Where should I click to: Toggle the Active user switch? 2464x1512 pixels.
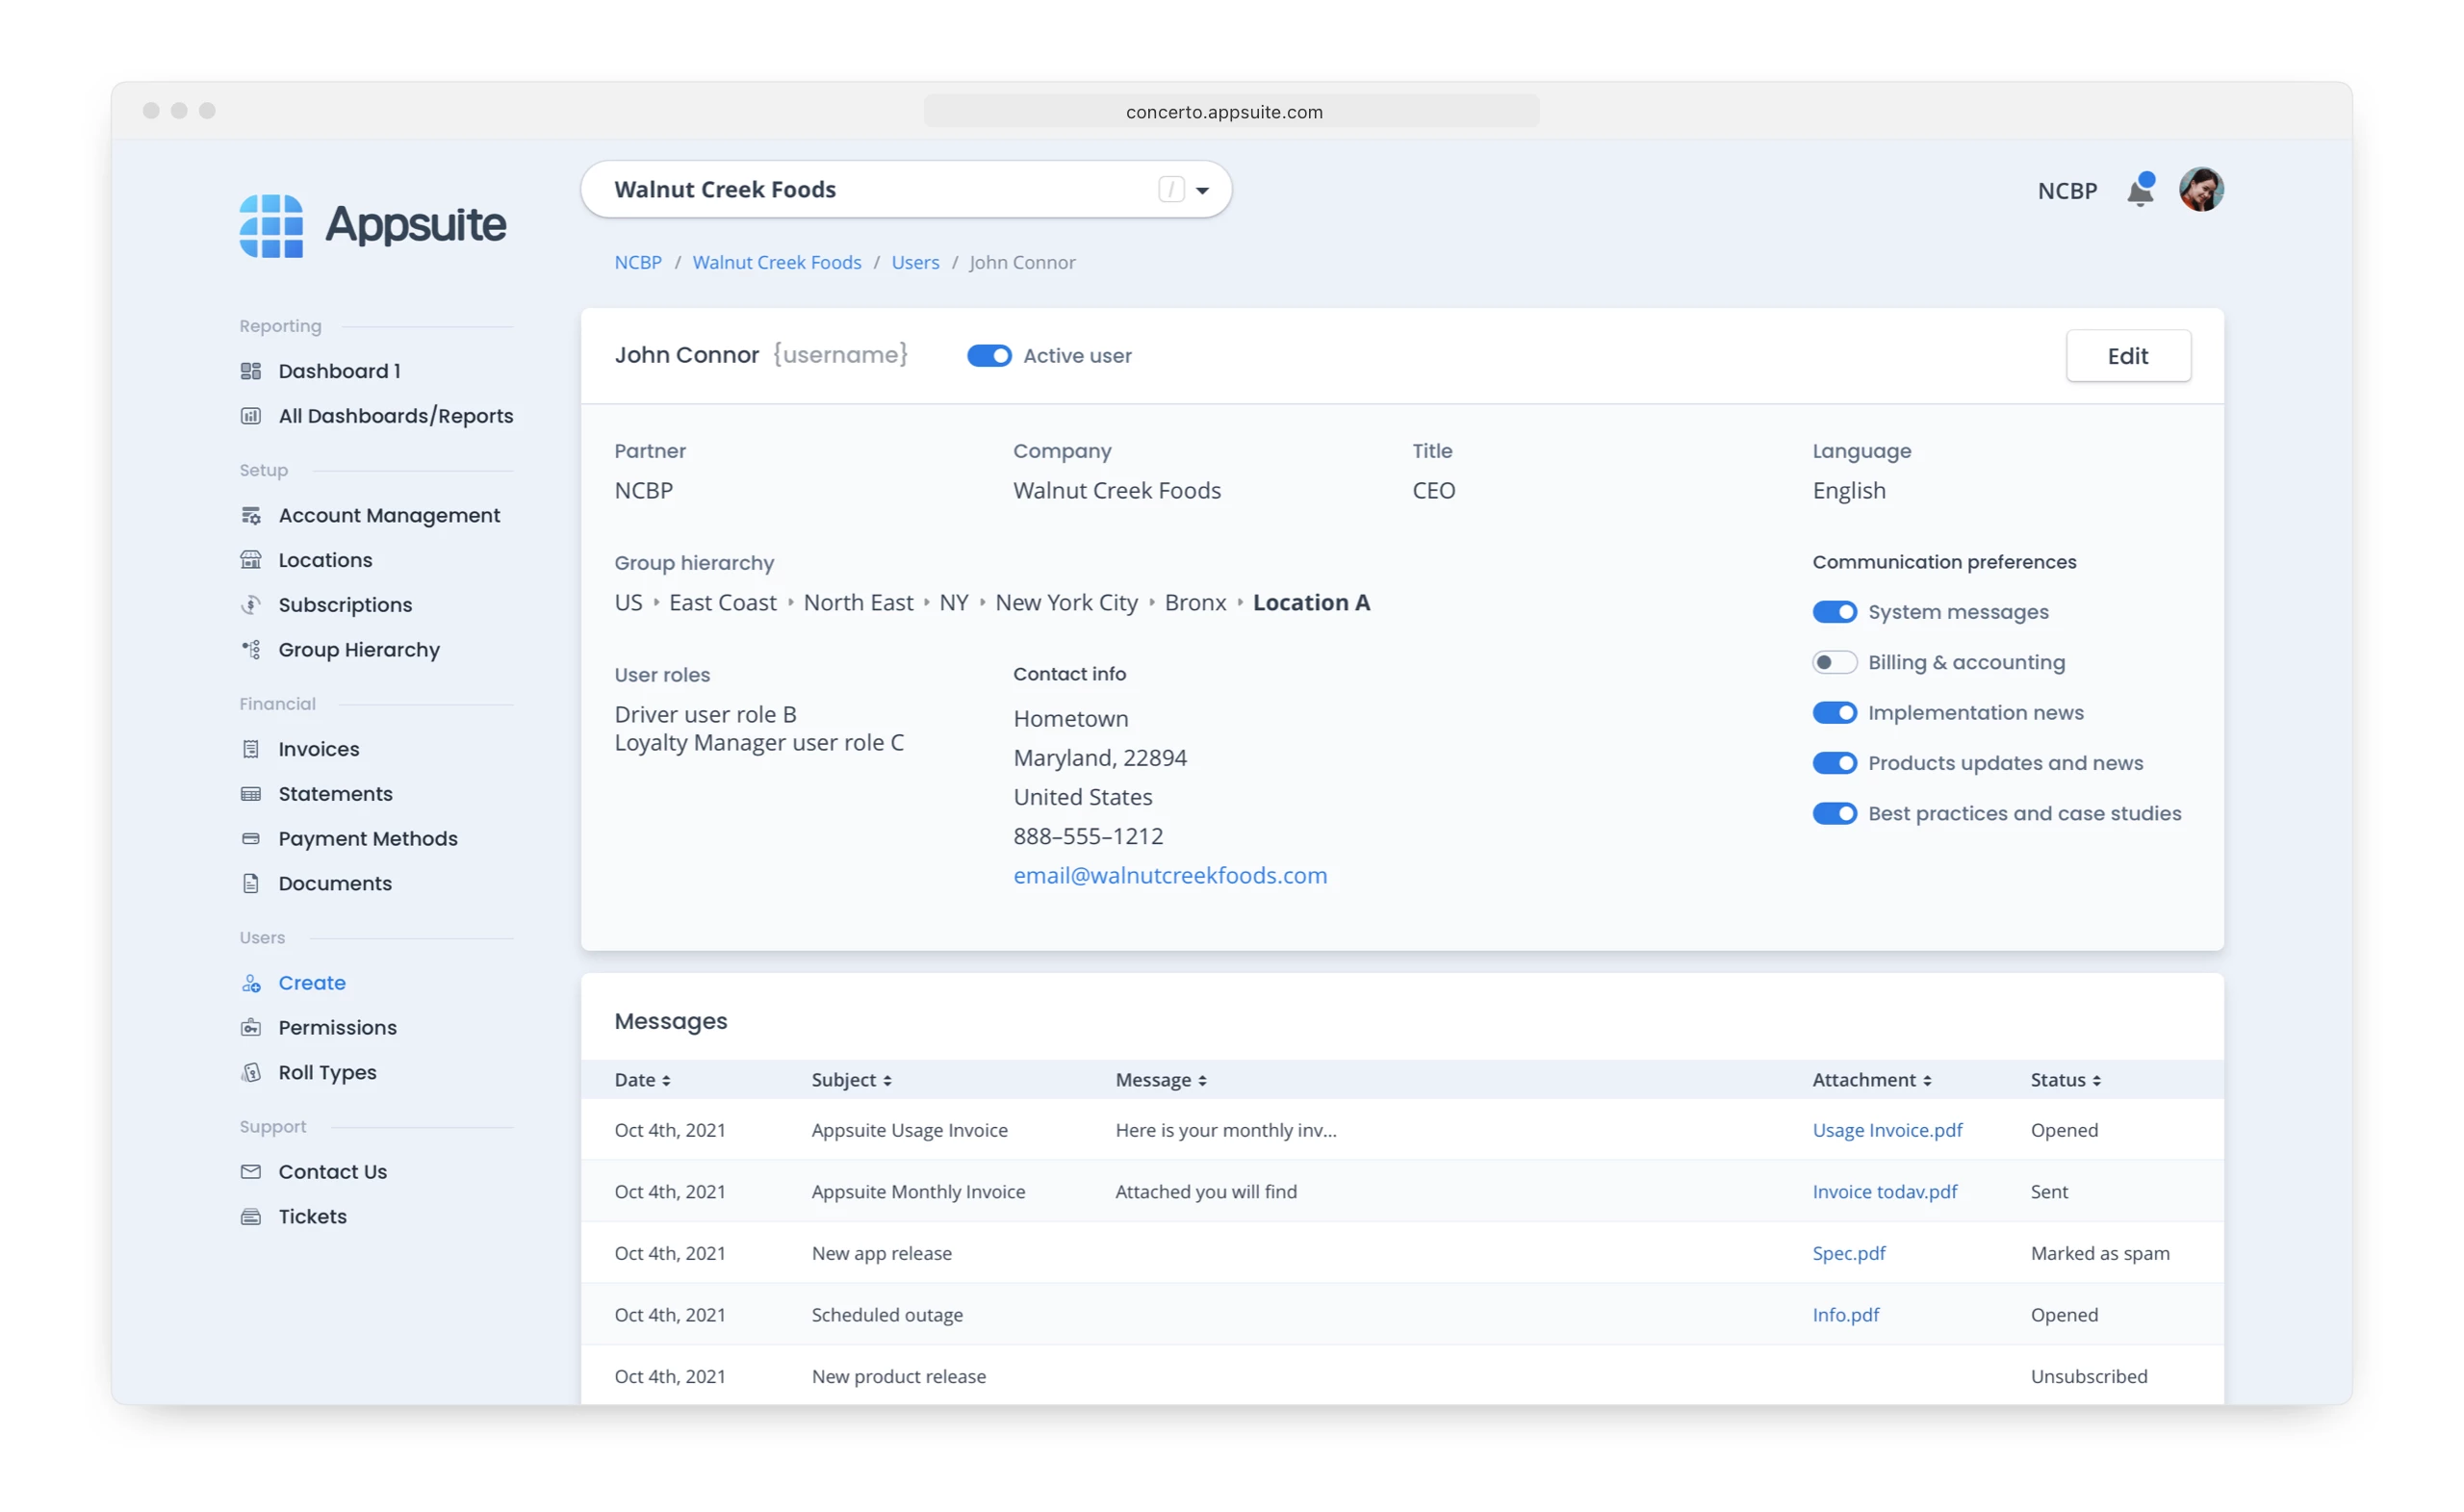pyautogui.click(x=988, y=356)
